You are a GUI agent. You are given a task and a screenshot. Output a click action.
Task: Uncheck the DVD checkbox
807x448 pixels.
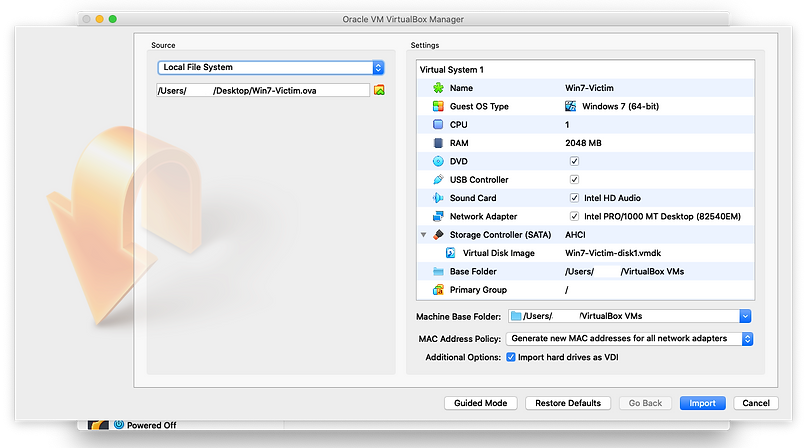(574, 161)
